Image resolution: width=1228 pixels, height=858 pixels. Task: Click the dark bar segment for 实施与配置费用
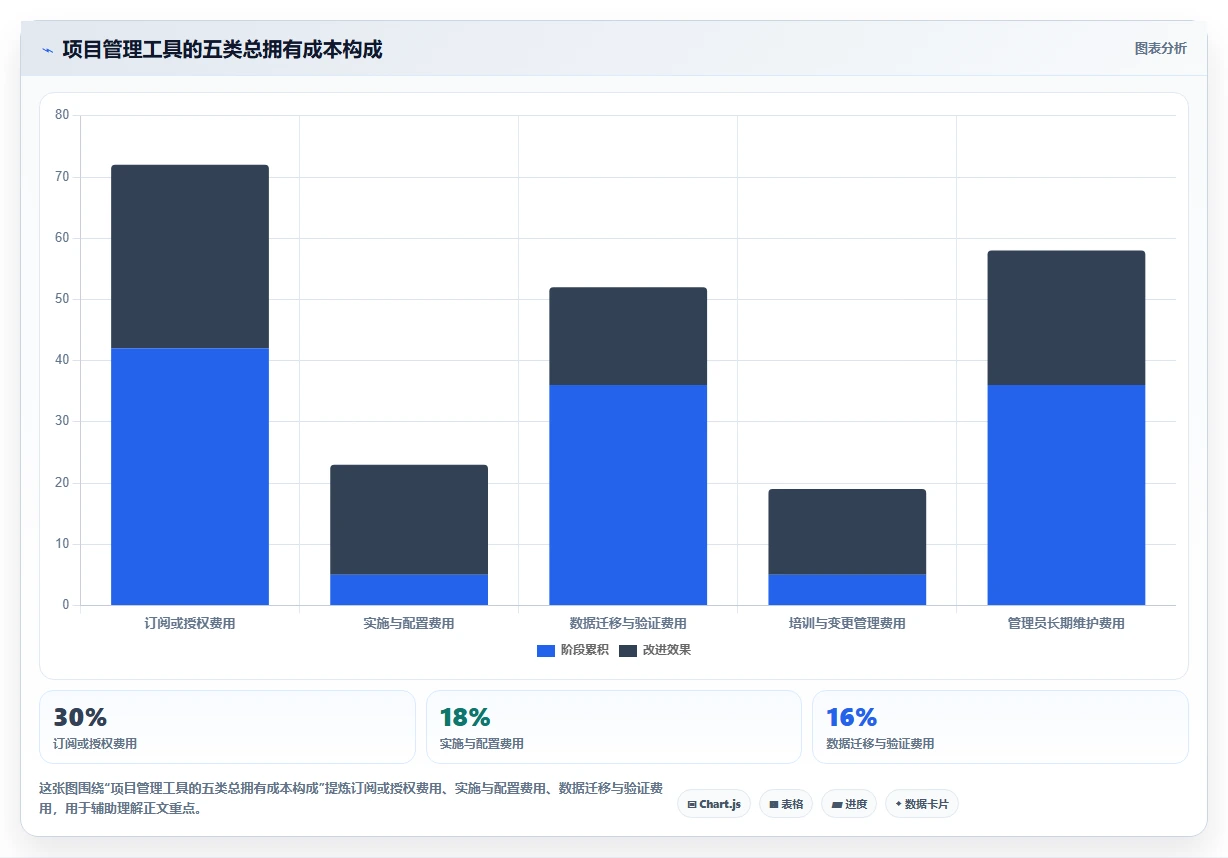tap(409, 520)
